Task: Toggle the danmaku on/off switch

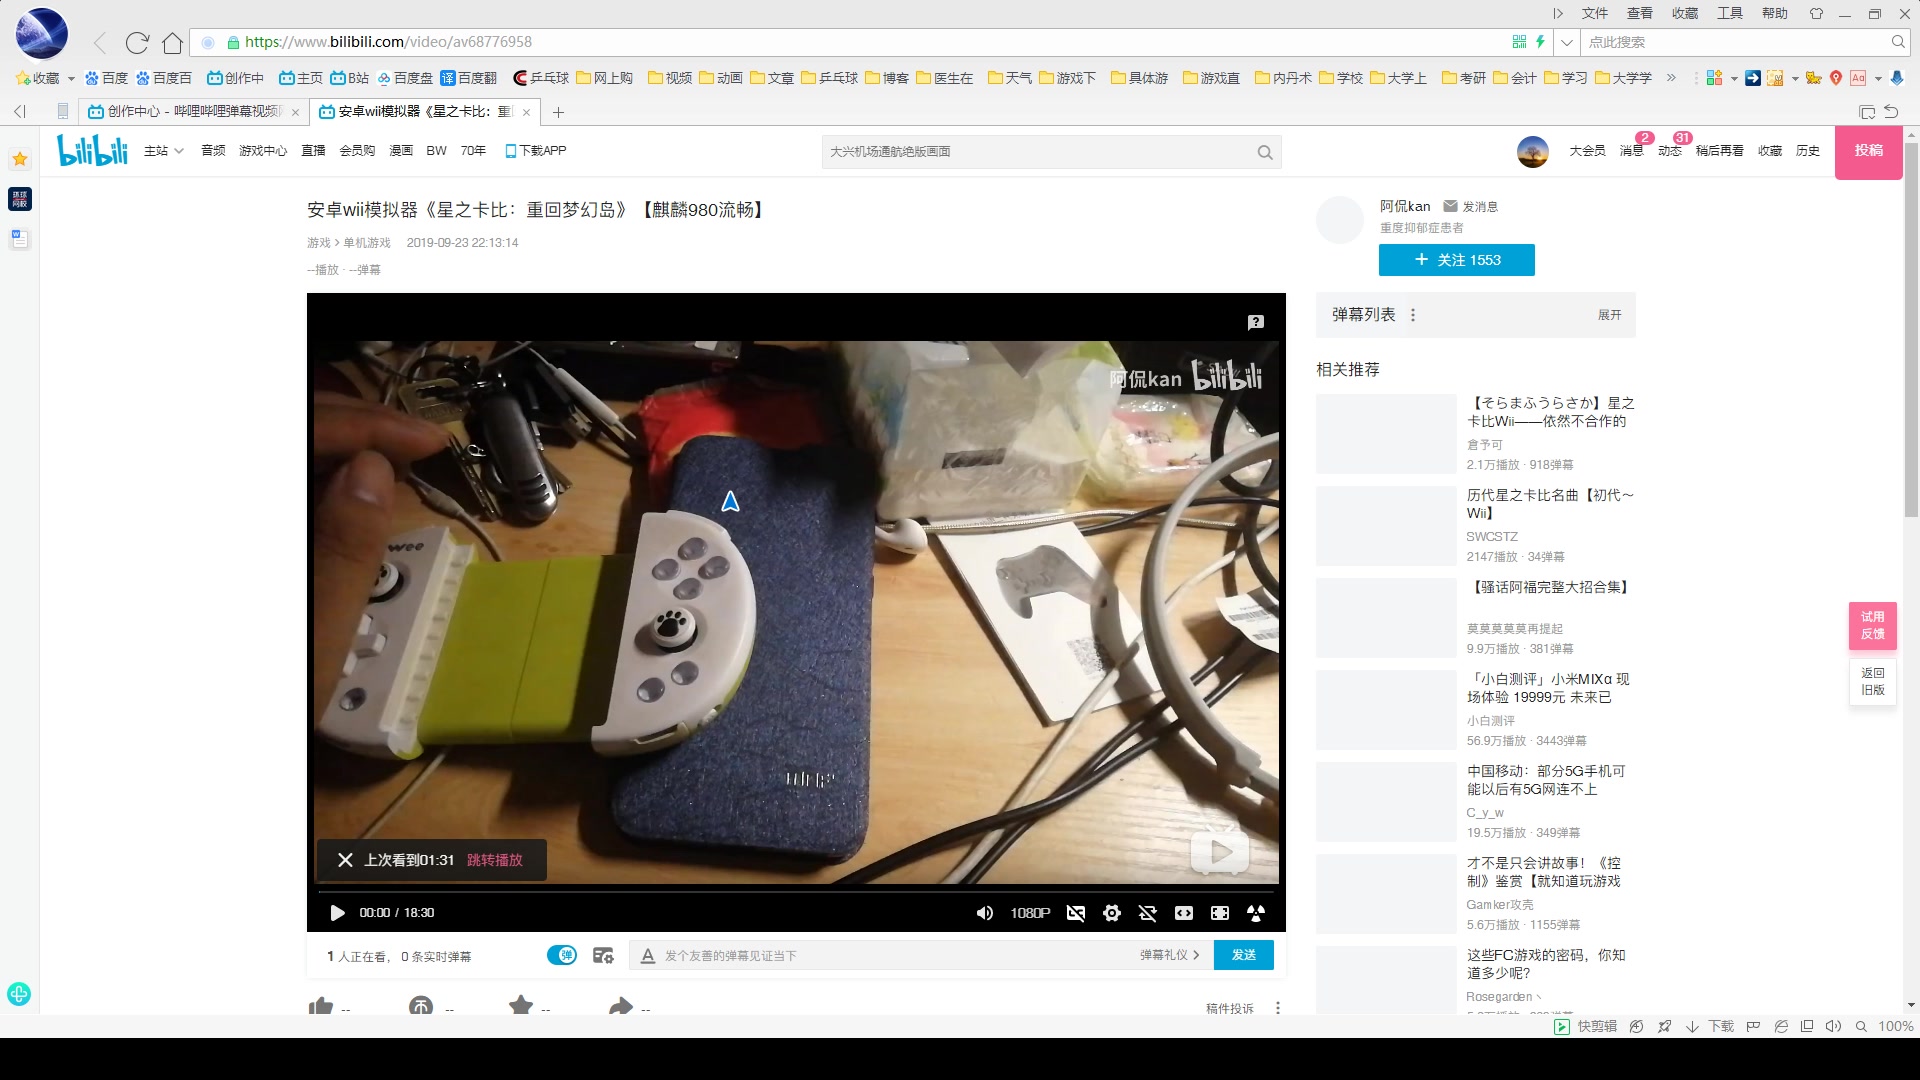Action: point(562,955)
